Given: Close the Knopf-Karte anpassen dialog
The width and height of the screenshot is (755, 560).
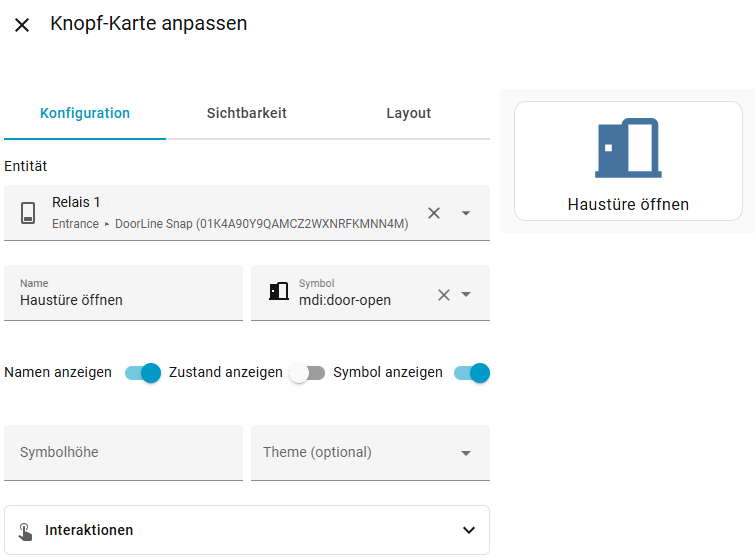Looking at the screenshot, I should point(22,25).
